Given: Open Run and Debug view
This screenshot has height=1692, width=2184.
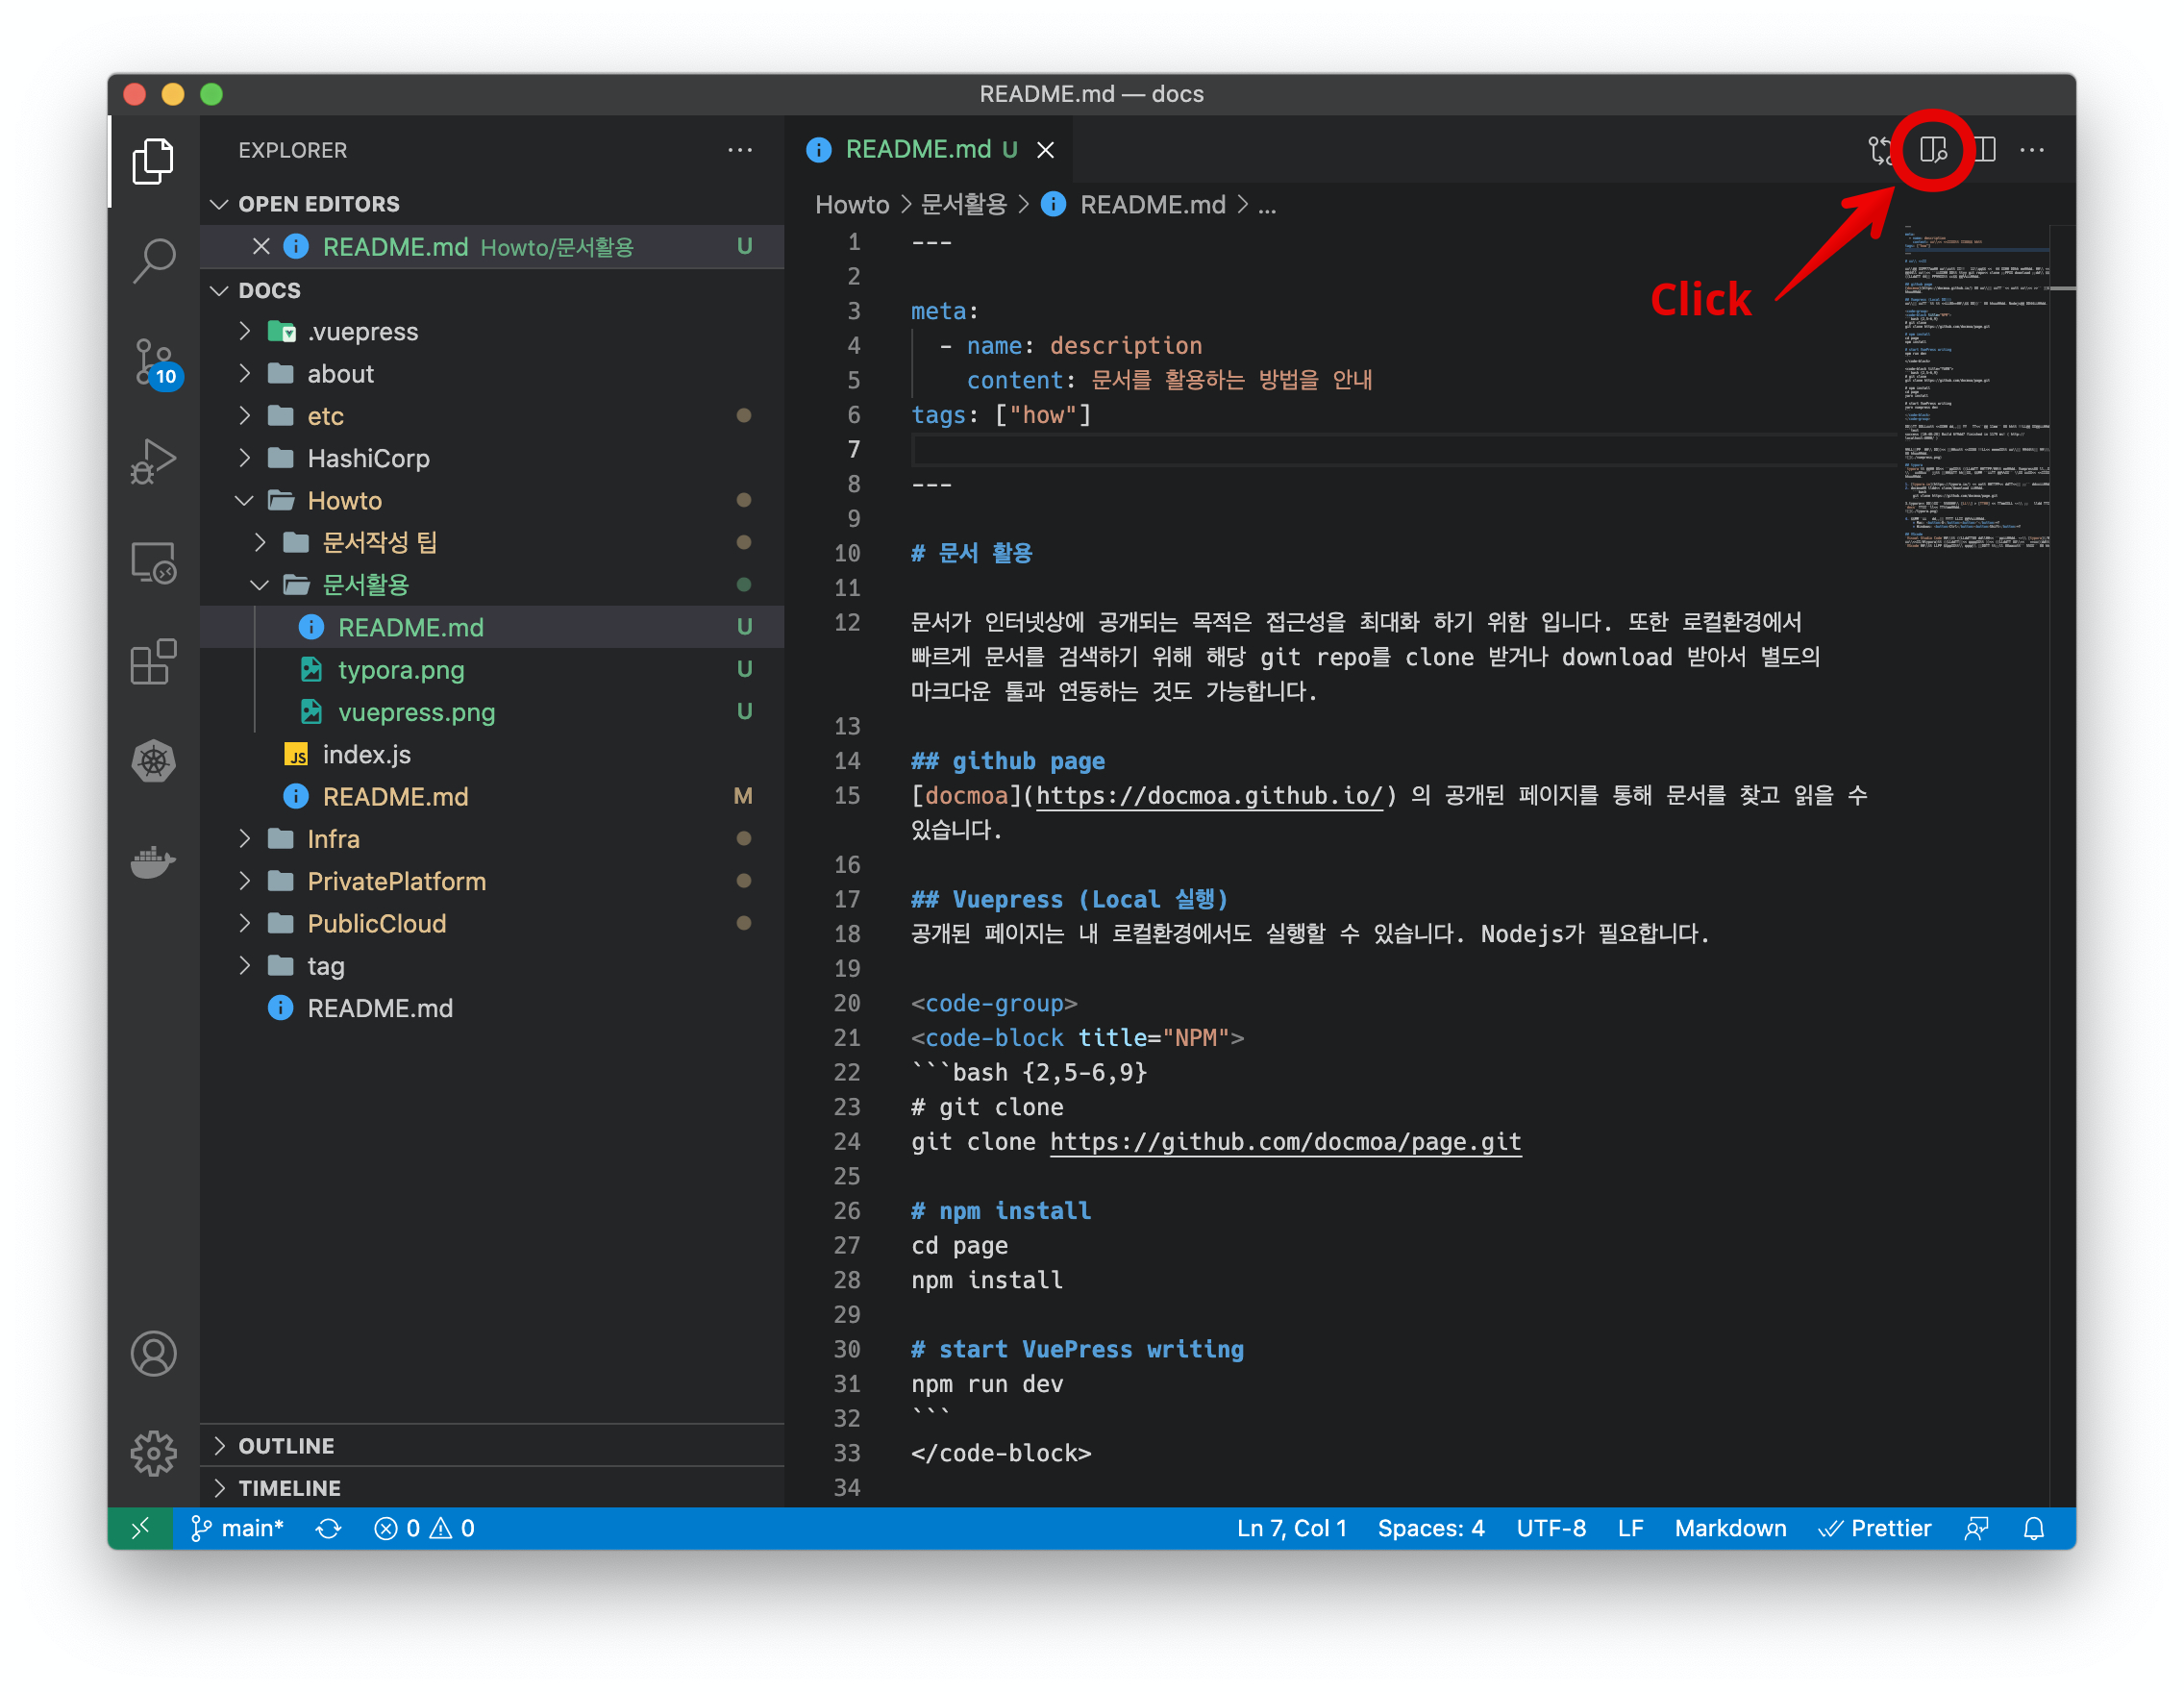Looking at the screenshot, I should click(153, 461).
